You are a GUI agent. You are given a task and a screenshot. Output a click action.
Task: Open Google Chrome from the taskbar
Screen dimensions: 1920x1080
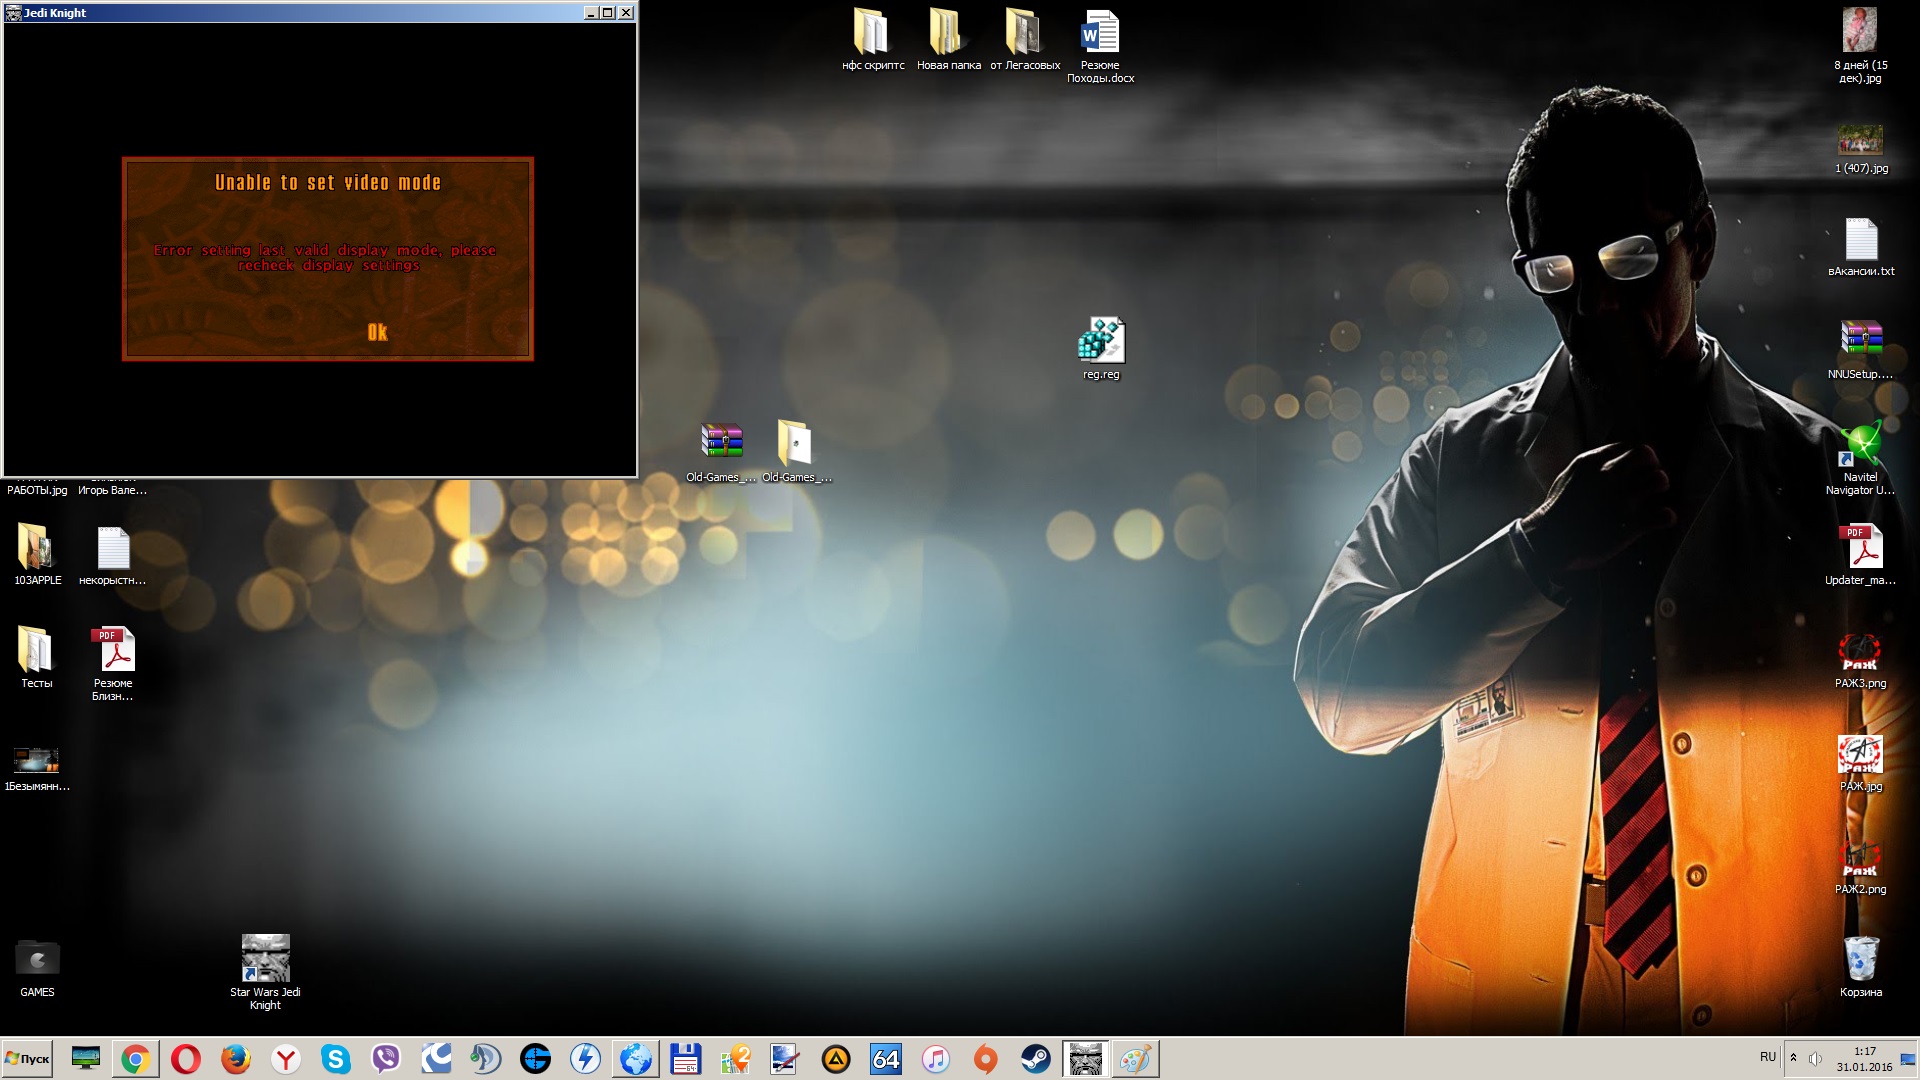pyautogui.click(x=136, y=1059)
